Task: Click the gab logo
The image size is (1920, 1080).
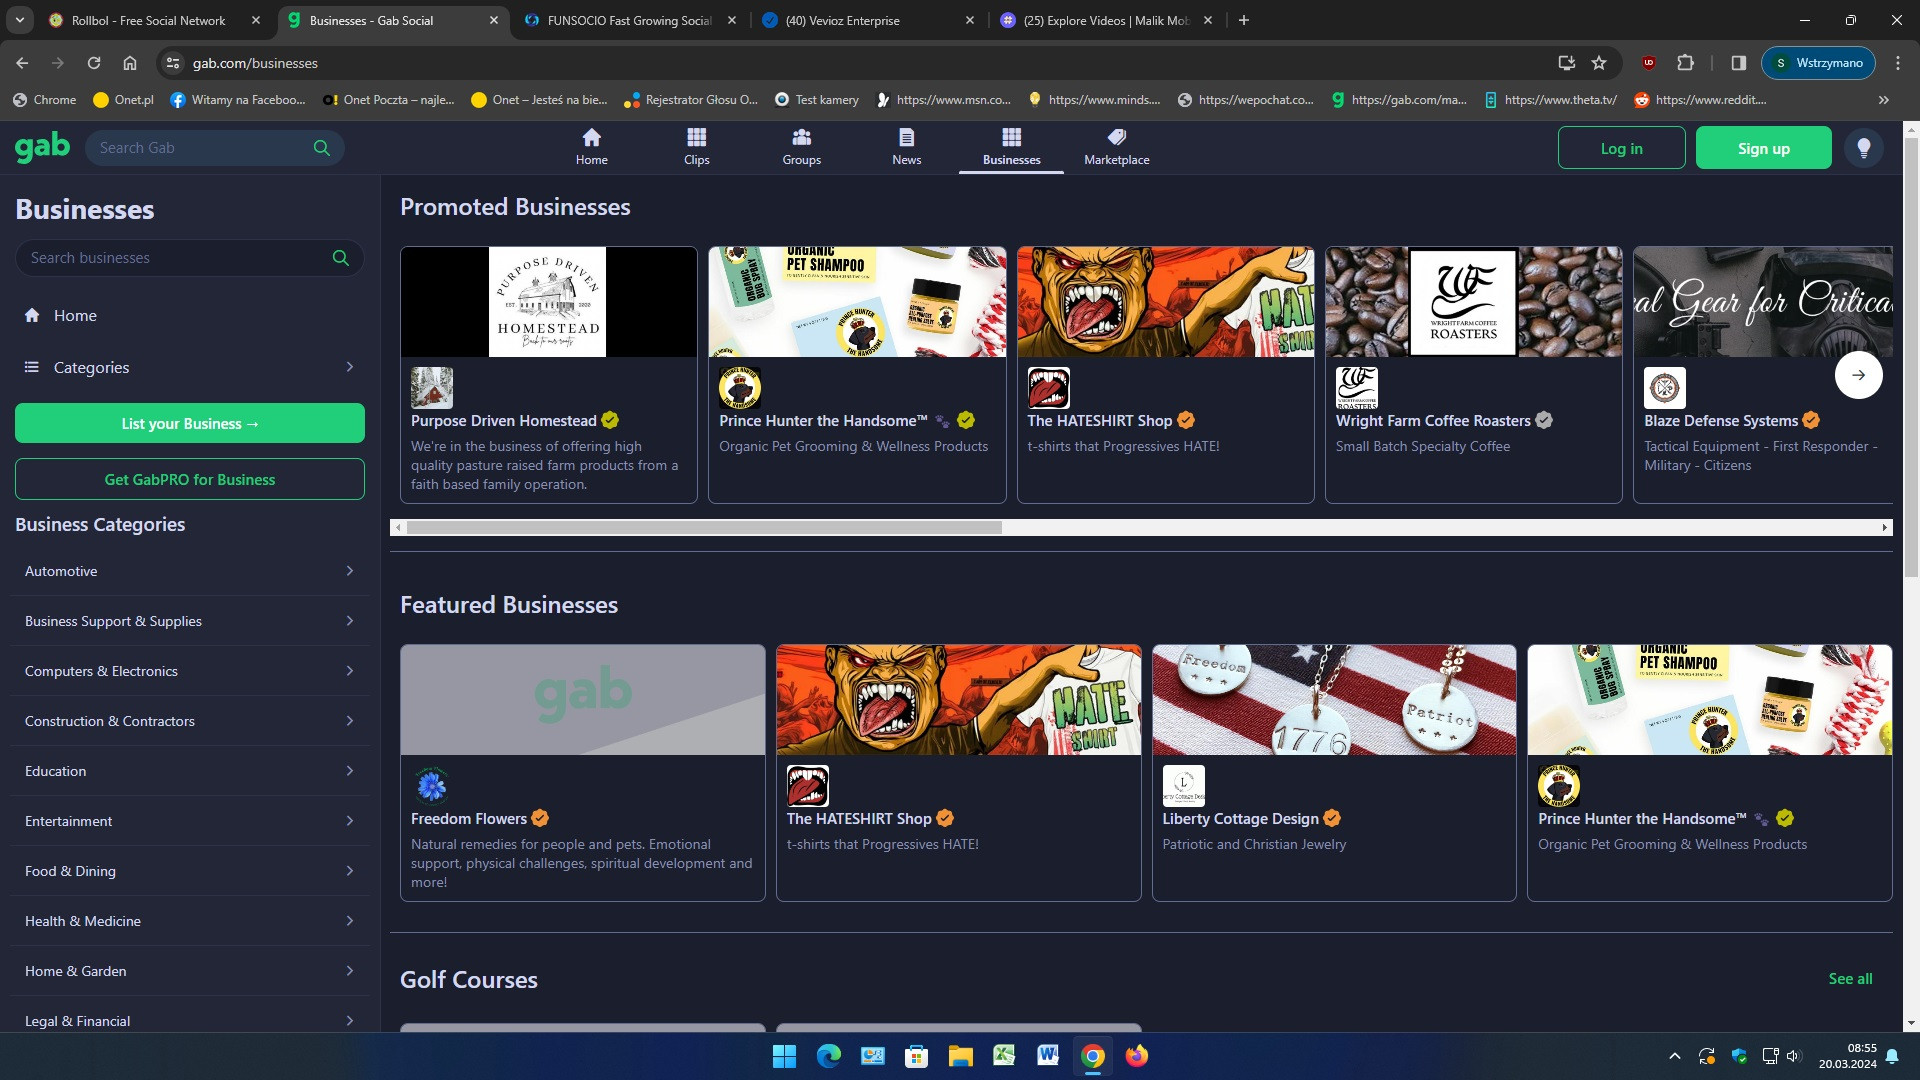Action: [x=42, y=147]
